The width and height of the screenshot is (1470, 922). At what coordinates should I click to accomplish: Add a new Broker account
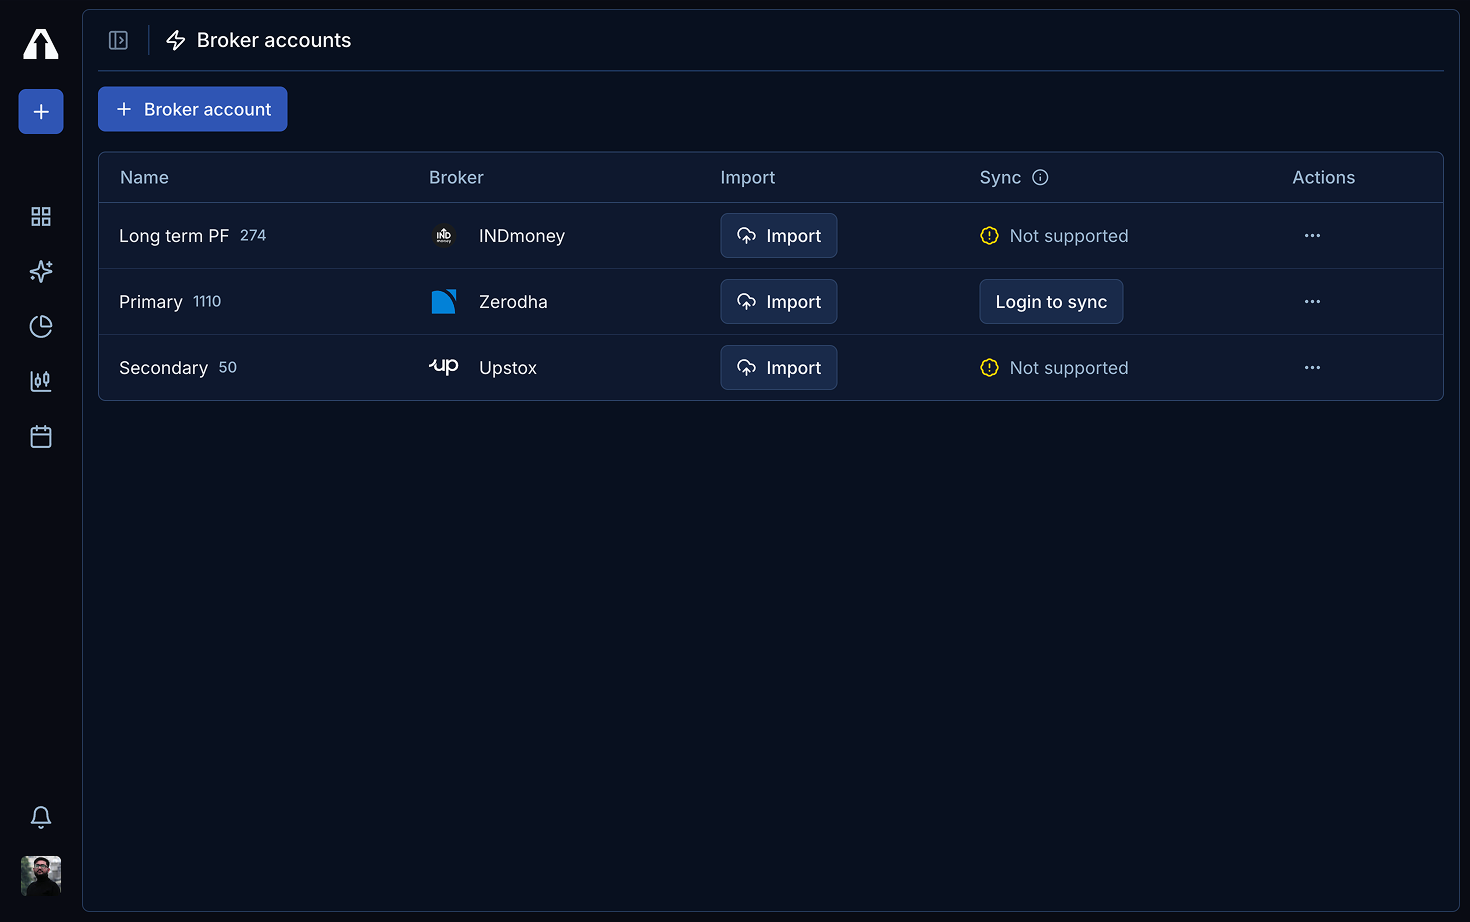tap(192, 108)
